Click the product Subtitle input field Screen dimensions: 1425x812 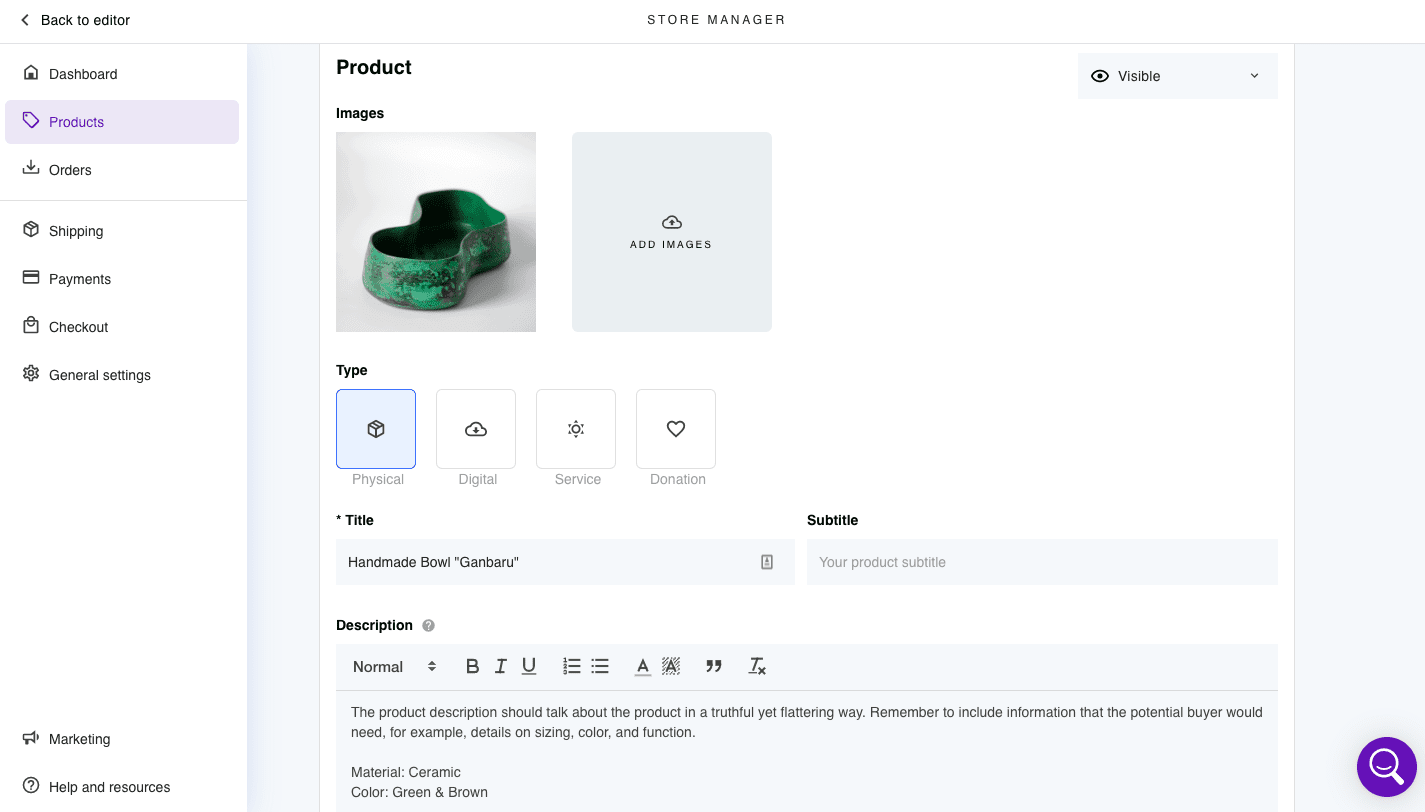click(1042, 562)
